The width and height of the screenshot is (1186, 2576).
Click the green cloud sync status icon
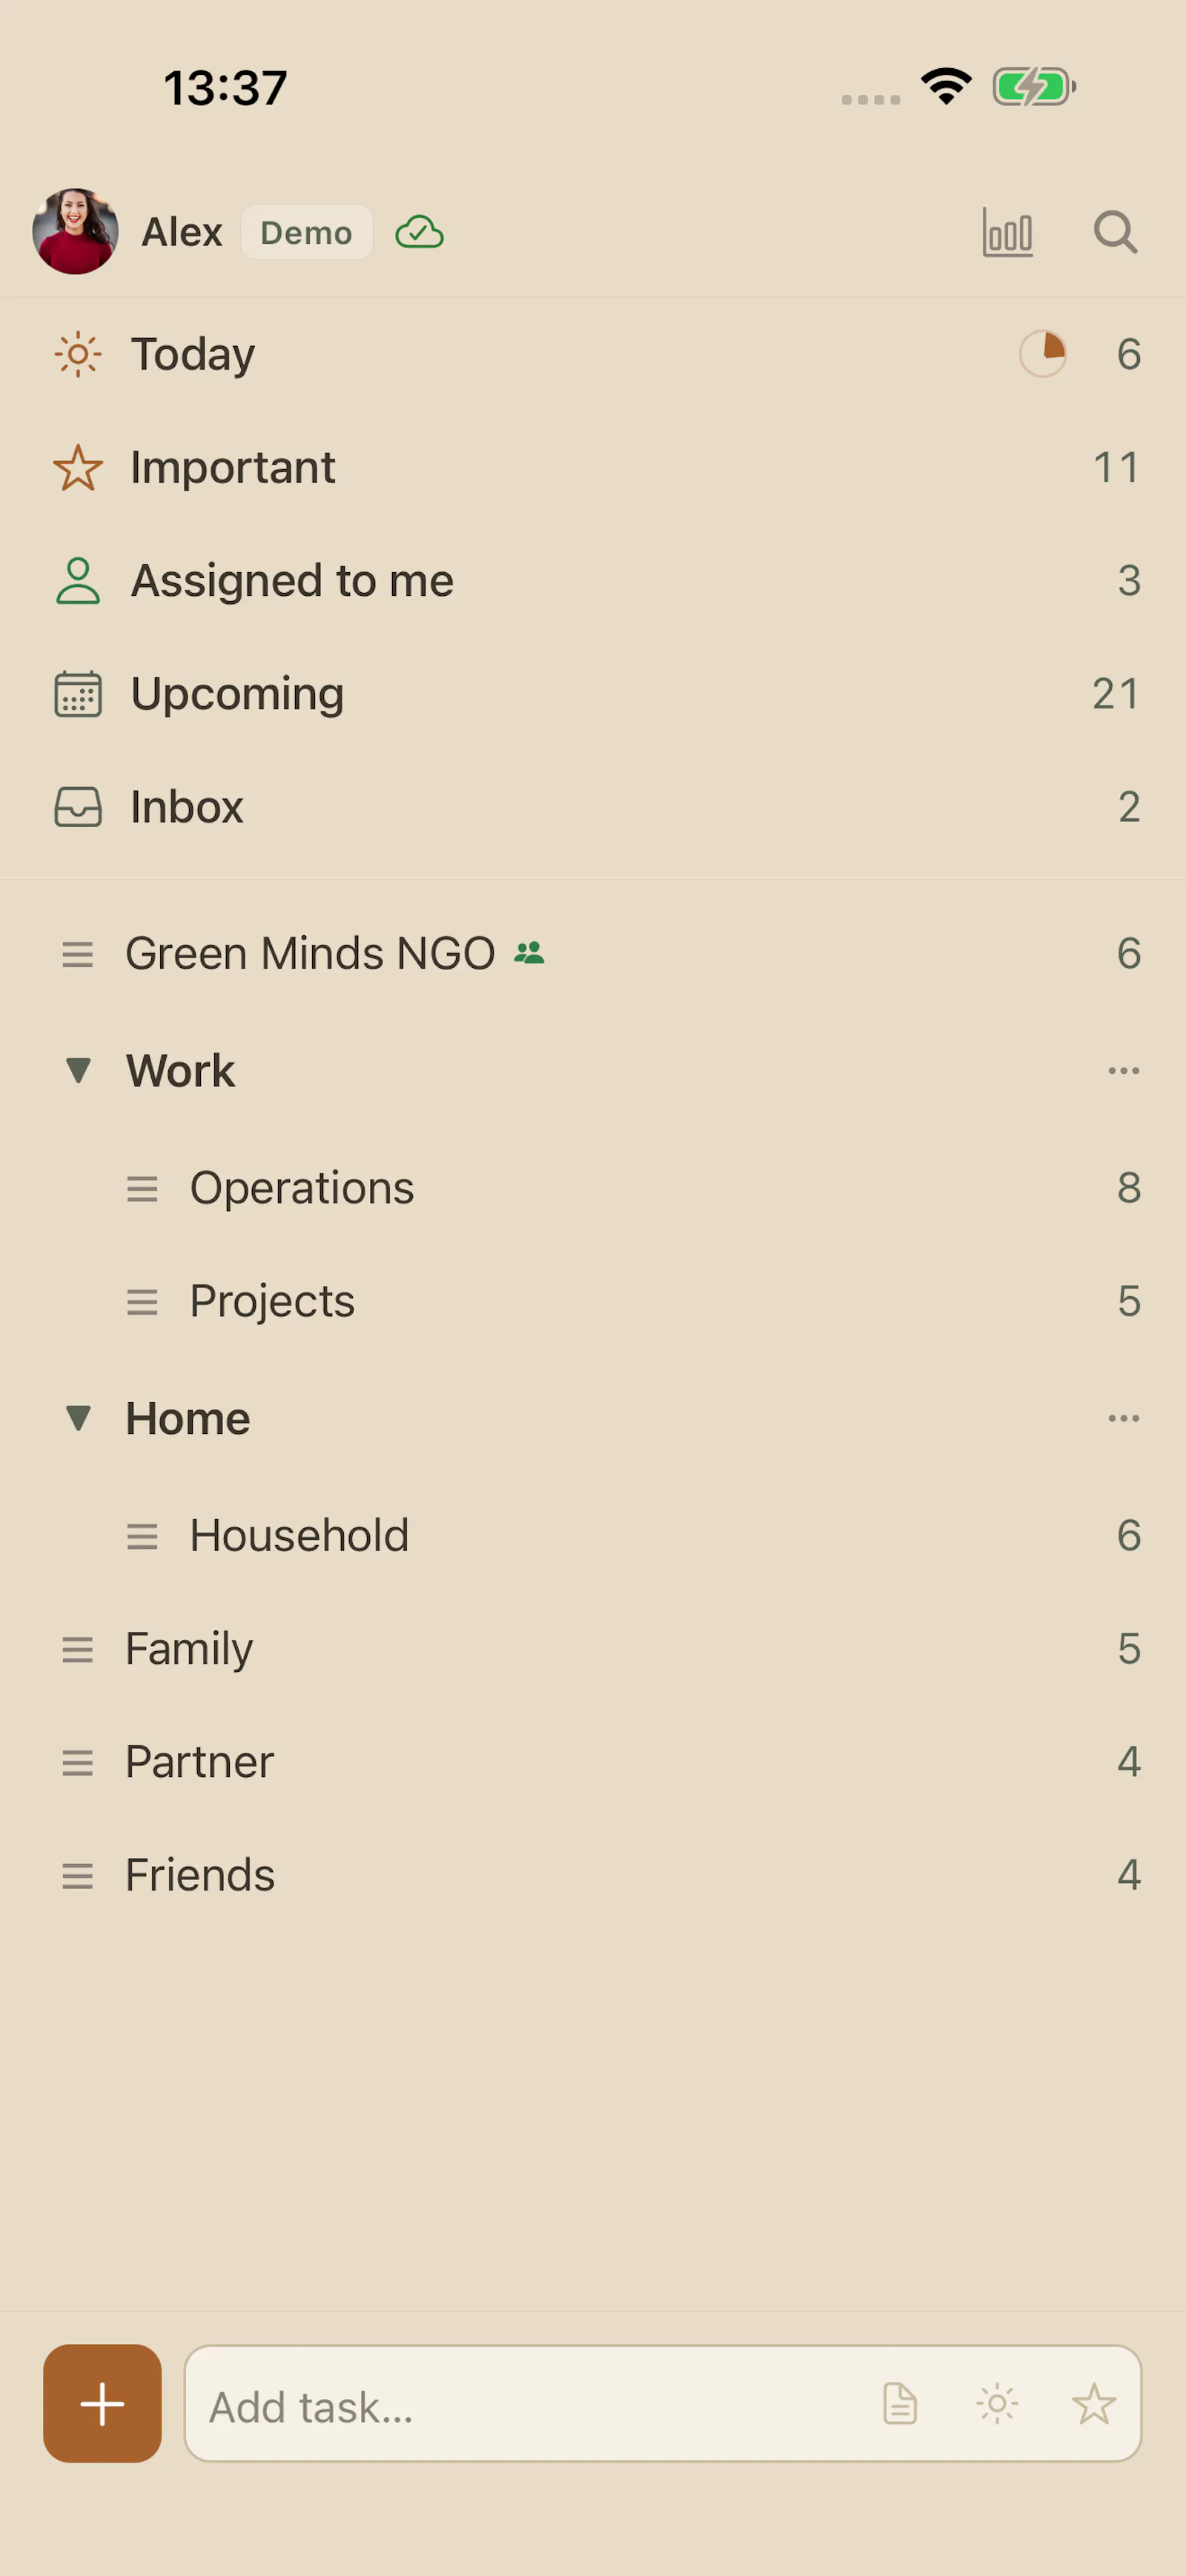[x=419, y=232]
